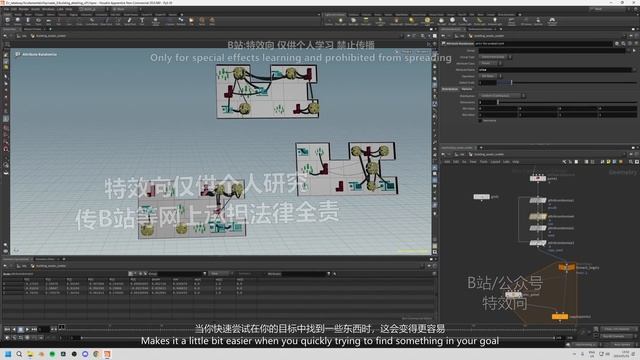Open Operation dropdown in parameters
640x360 pixels.
490,76
